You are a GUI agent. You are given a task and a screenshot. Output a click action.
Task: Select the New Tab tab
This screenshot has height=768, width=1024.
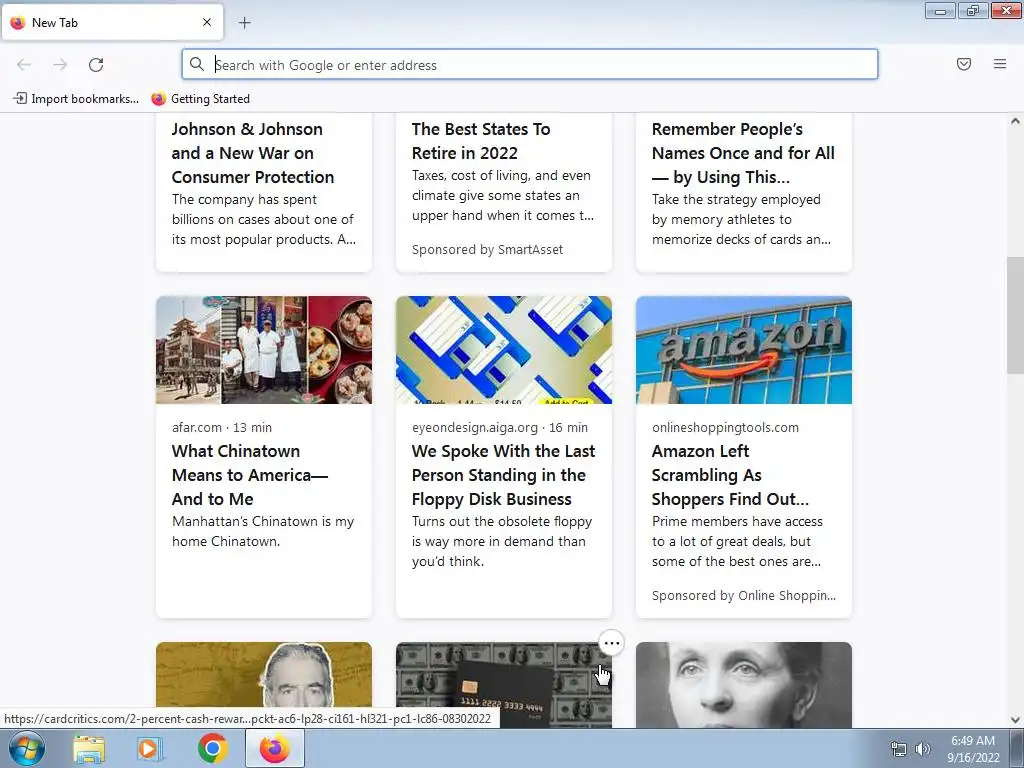[x=112, y=22]
